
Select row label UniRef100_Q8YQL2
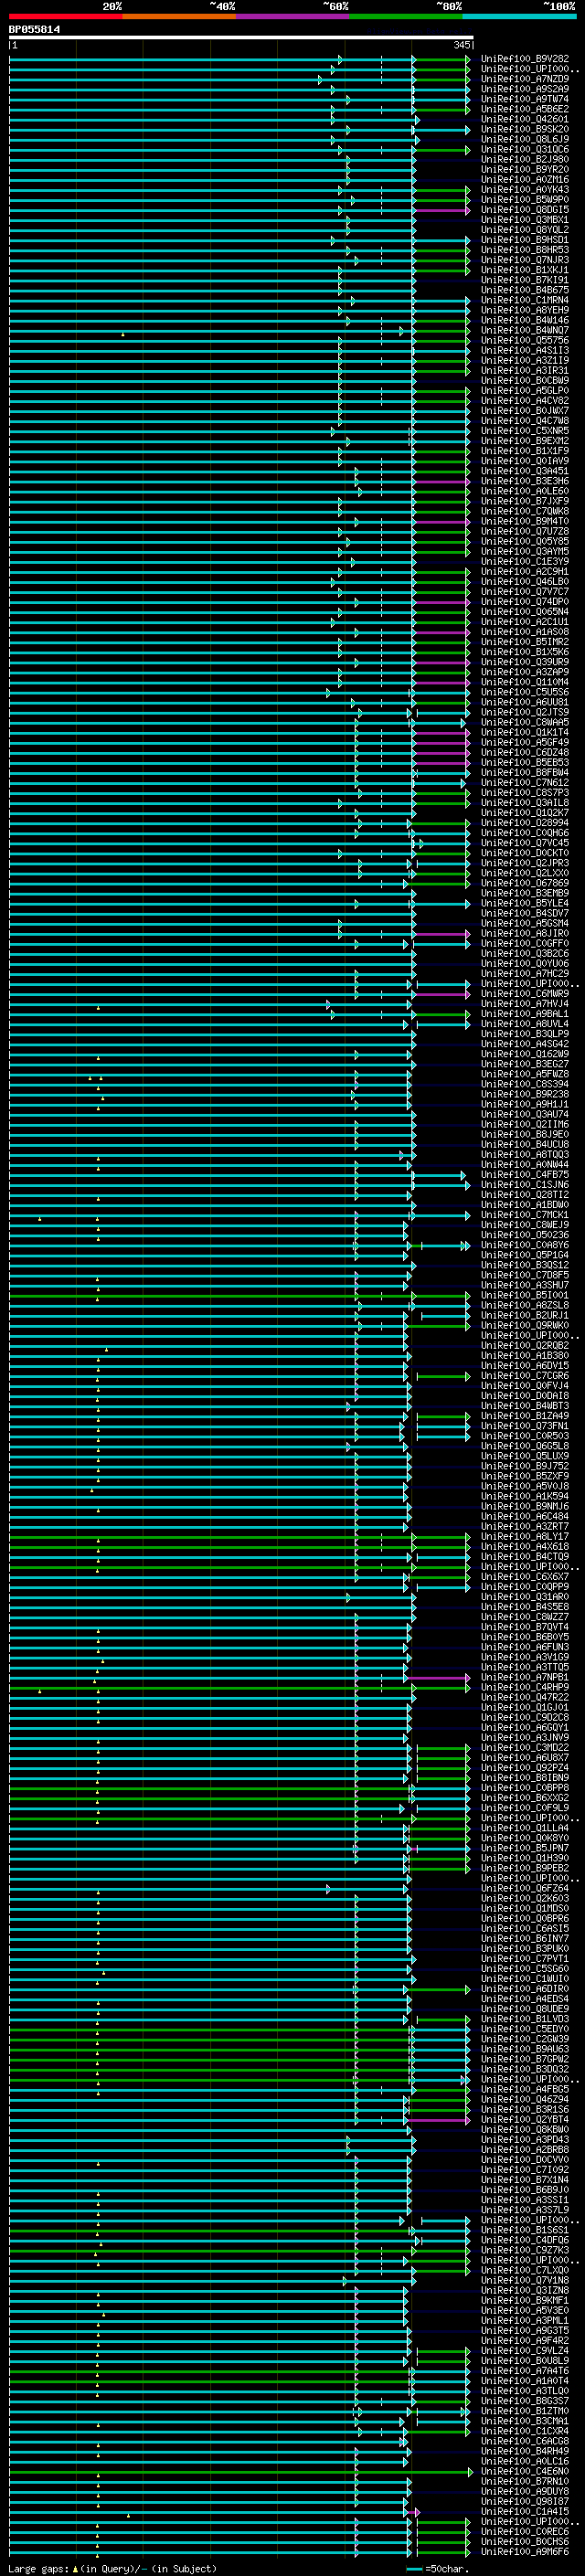[525, 230]
